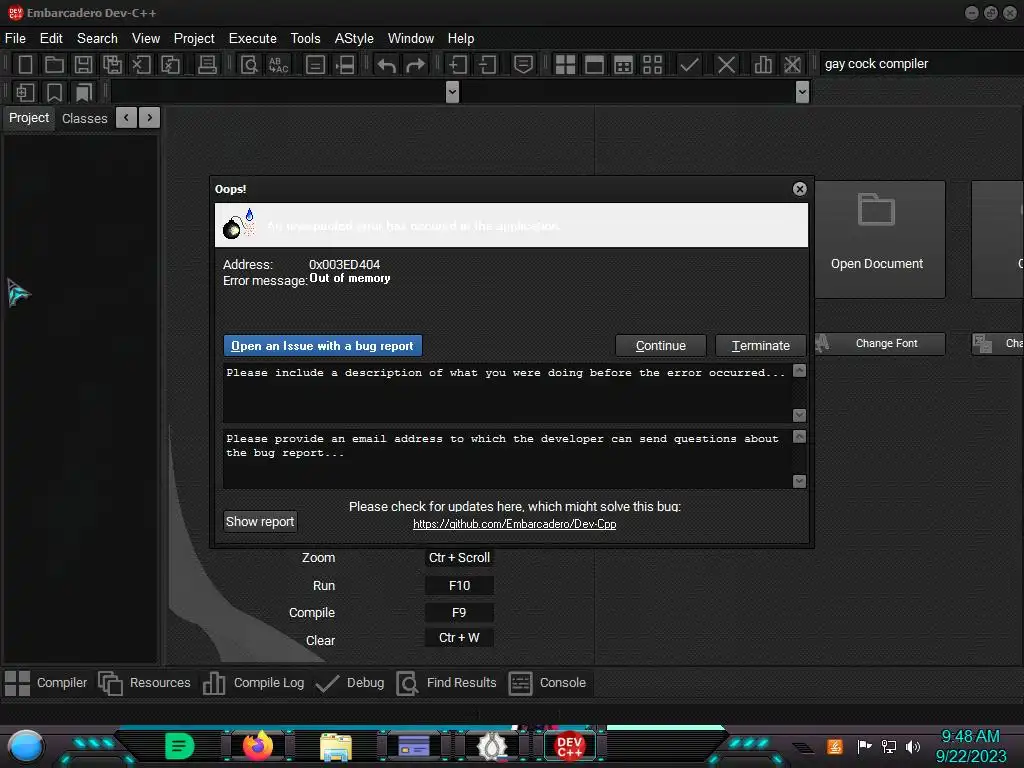
Task: Open the Find Results bottom tab
Action: tap(447, 683)
